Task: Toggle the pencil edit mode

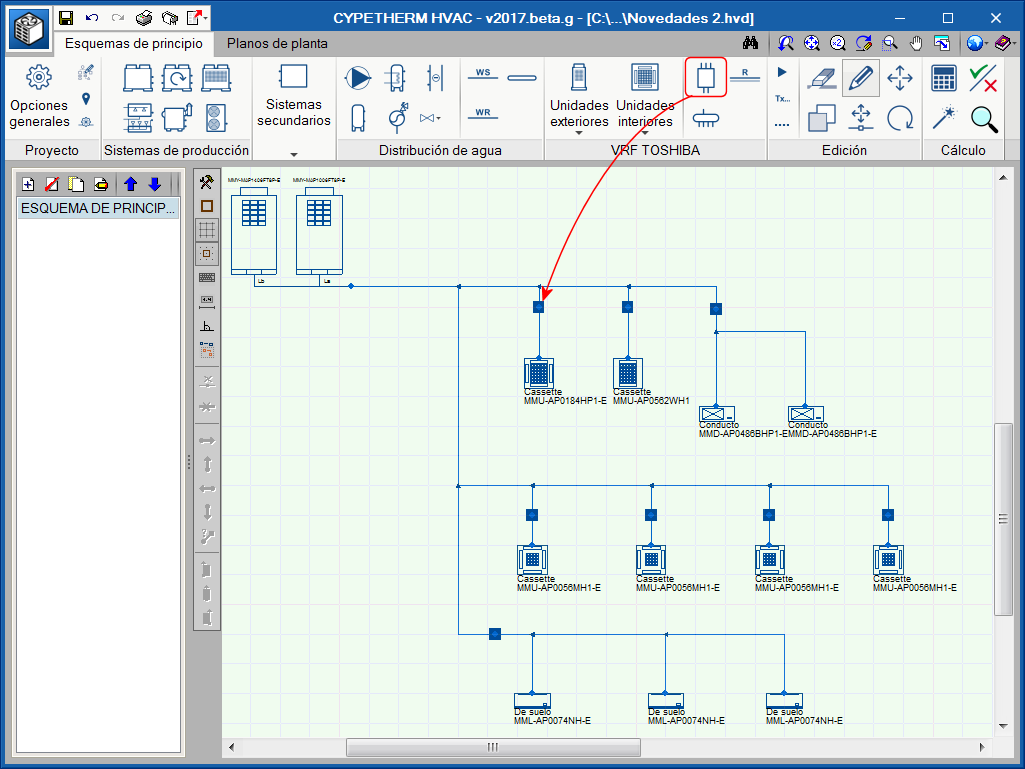Action: 860,78
